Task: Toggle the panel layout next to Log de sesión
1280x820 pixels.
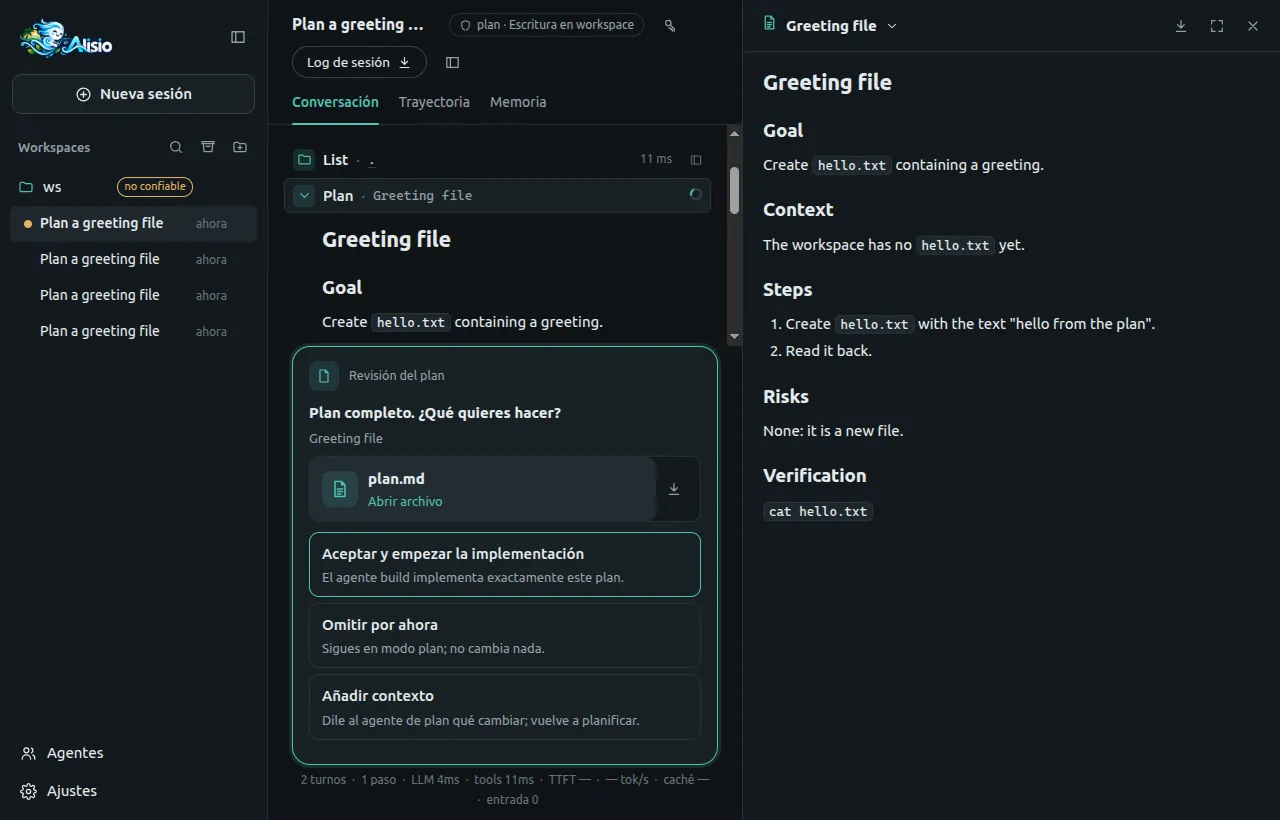Action: pos(452,62)
